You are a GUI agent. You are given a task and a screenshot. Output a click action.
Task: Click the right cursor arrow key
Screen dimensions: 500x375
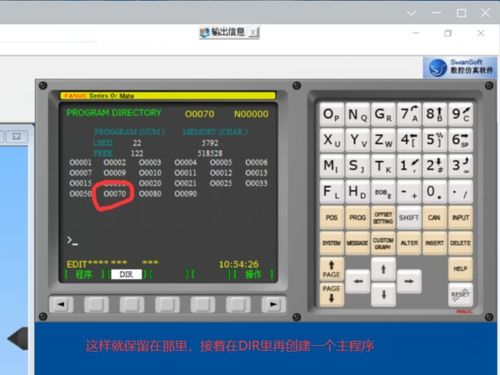[409, 281]
